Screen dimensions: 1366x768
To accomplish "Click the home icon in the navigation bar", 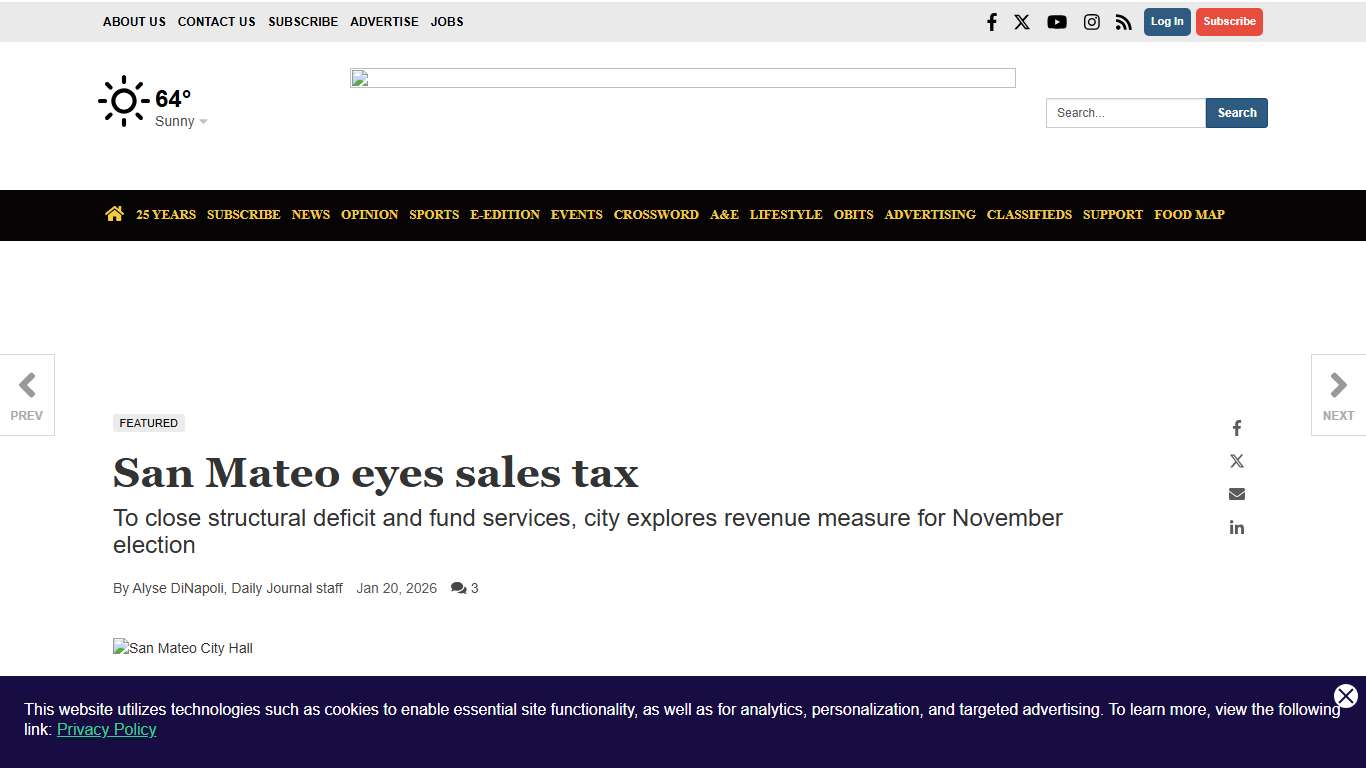I will (x=114, y=213).
